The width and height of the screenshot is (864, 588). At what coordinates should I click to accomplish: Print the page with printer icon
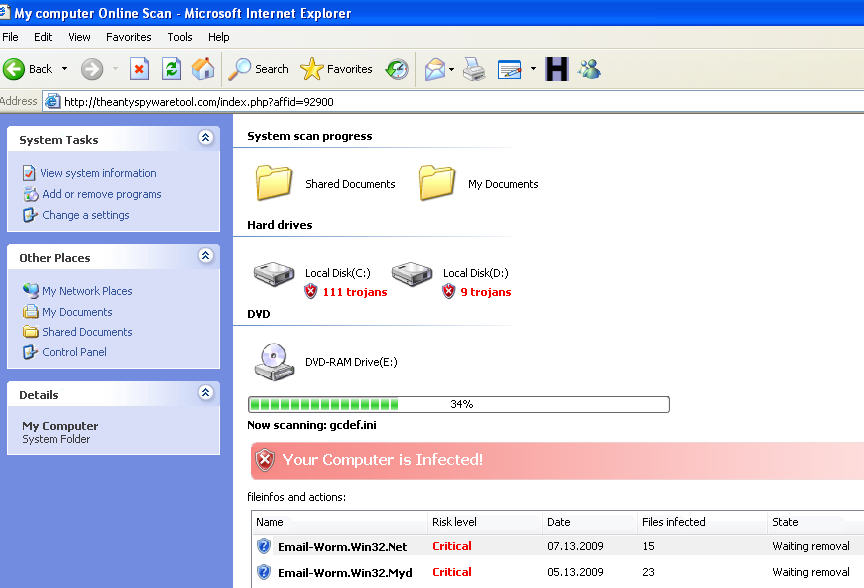point(474,69)
